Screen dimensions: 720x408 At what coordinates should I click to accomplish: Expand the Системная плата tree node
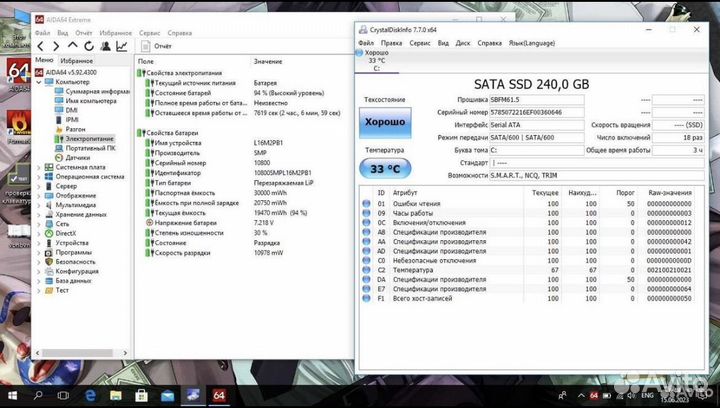pyautogui.click(x=39, y=167)
